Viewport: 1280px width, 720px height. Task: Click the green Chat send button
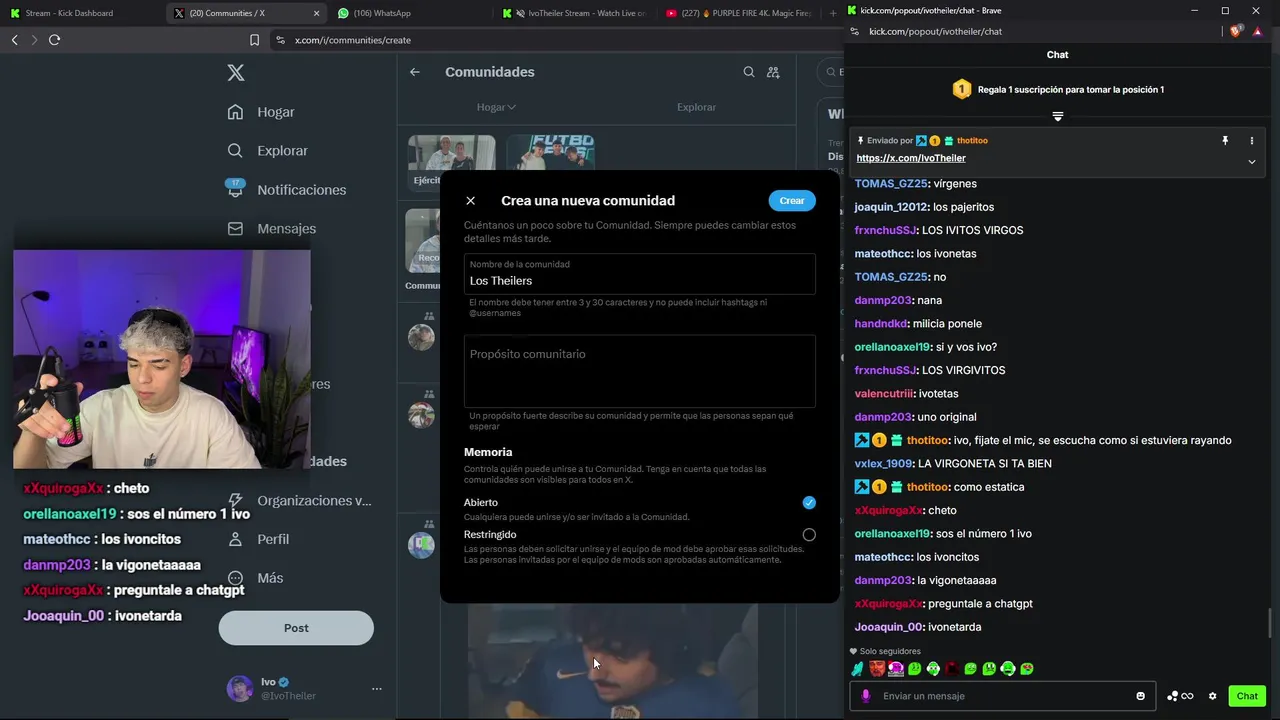[x=1247, y=696]
